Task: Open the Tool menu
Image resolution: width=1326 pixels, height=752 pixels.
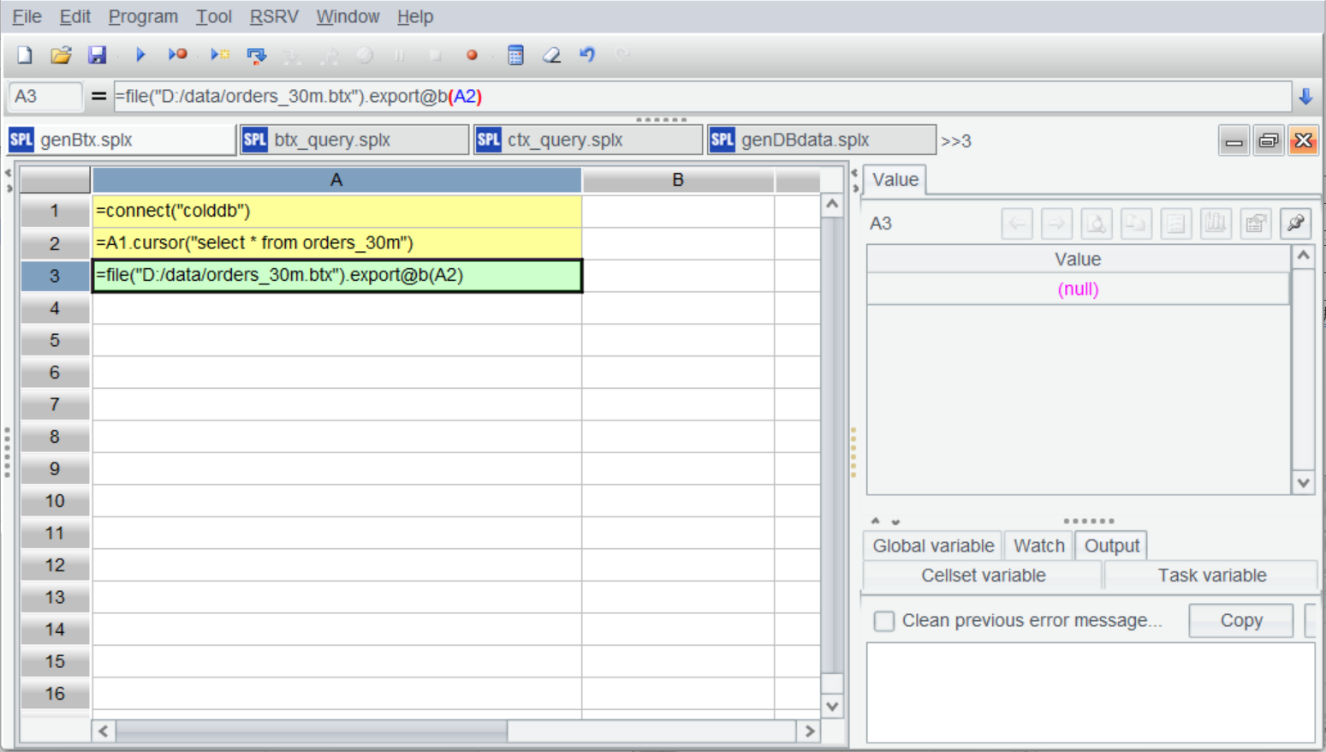Action: point(214,17)
